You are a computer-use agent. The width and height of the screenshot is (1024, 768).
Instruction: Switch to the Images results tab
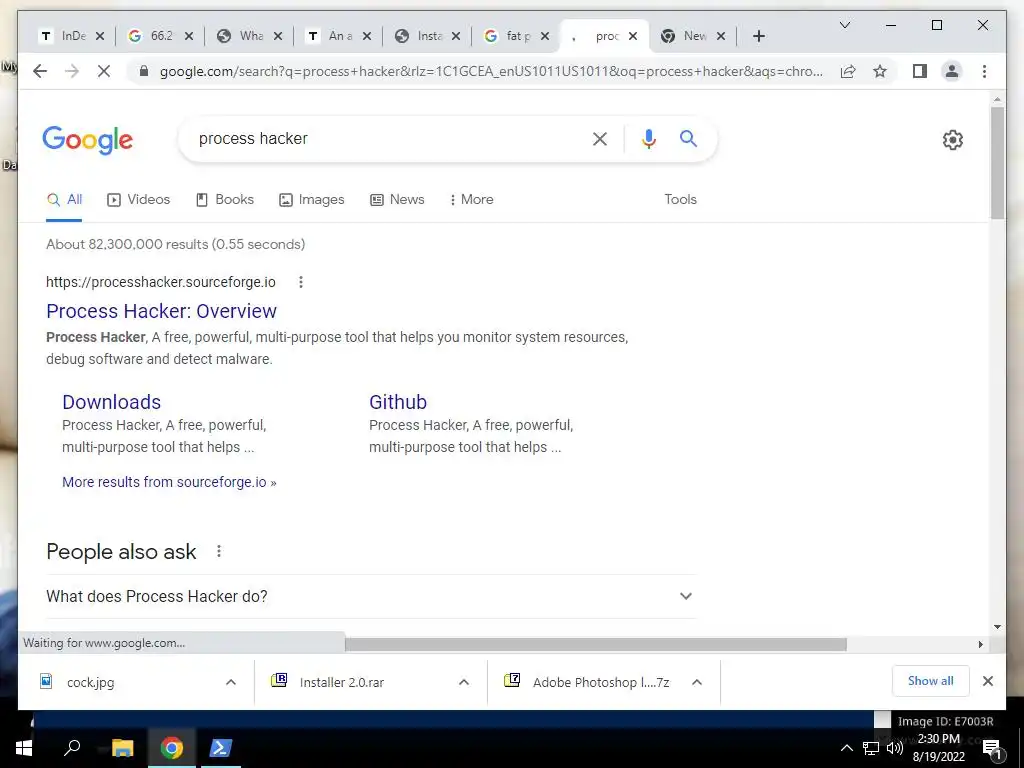coord(312,199)
